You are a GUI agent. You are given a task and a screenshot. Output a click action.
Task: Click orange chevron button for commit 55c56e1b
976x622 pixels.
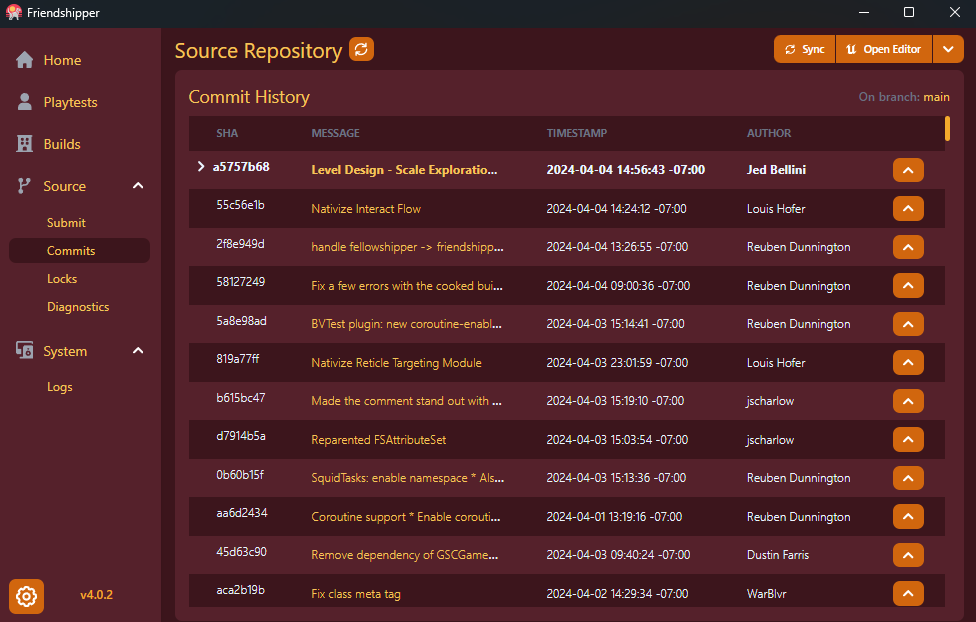coord(908,209)
